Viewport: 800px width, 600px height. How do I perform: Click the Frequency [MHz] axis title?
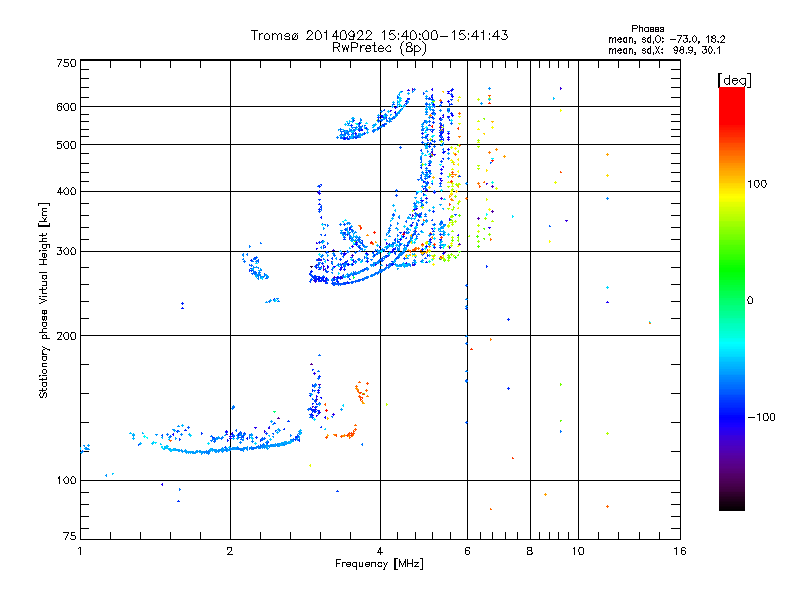(379, 564)
